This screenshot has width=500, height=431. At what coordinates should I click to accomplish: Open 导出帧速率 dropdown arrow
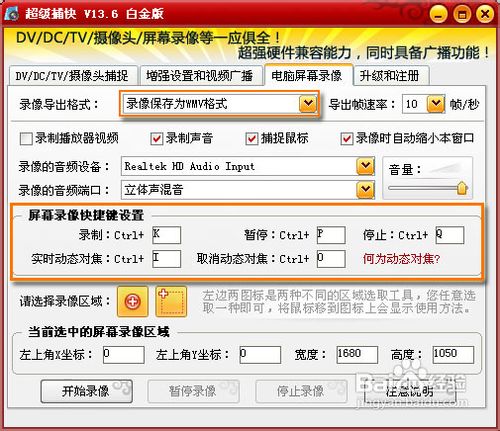click(x=436, y=104)
